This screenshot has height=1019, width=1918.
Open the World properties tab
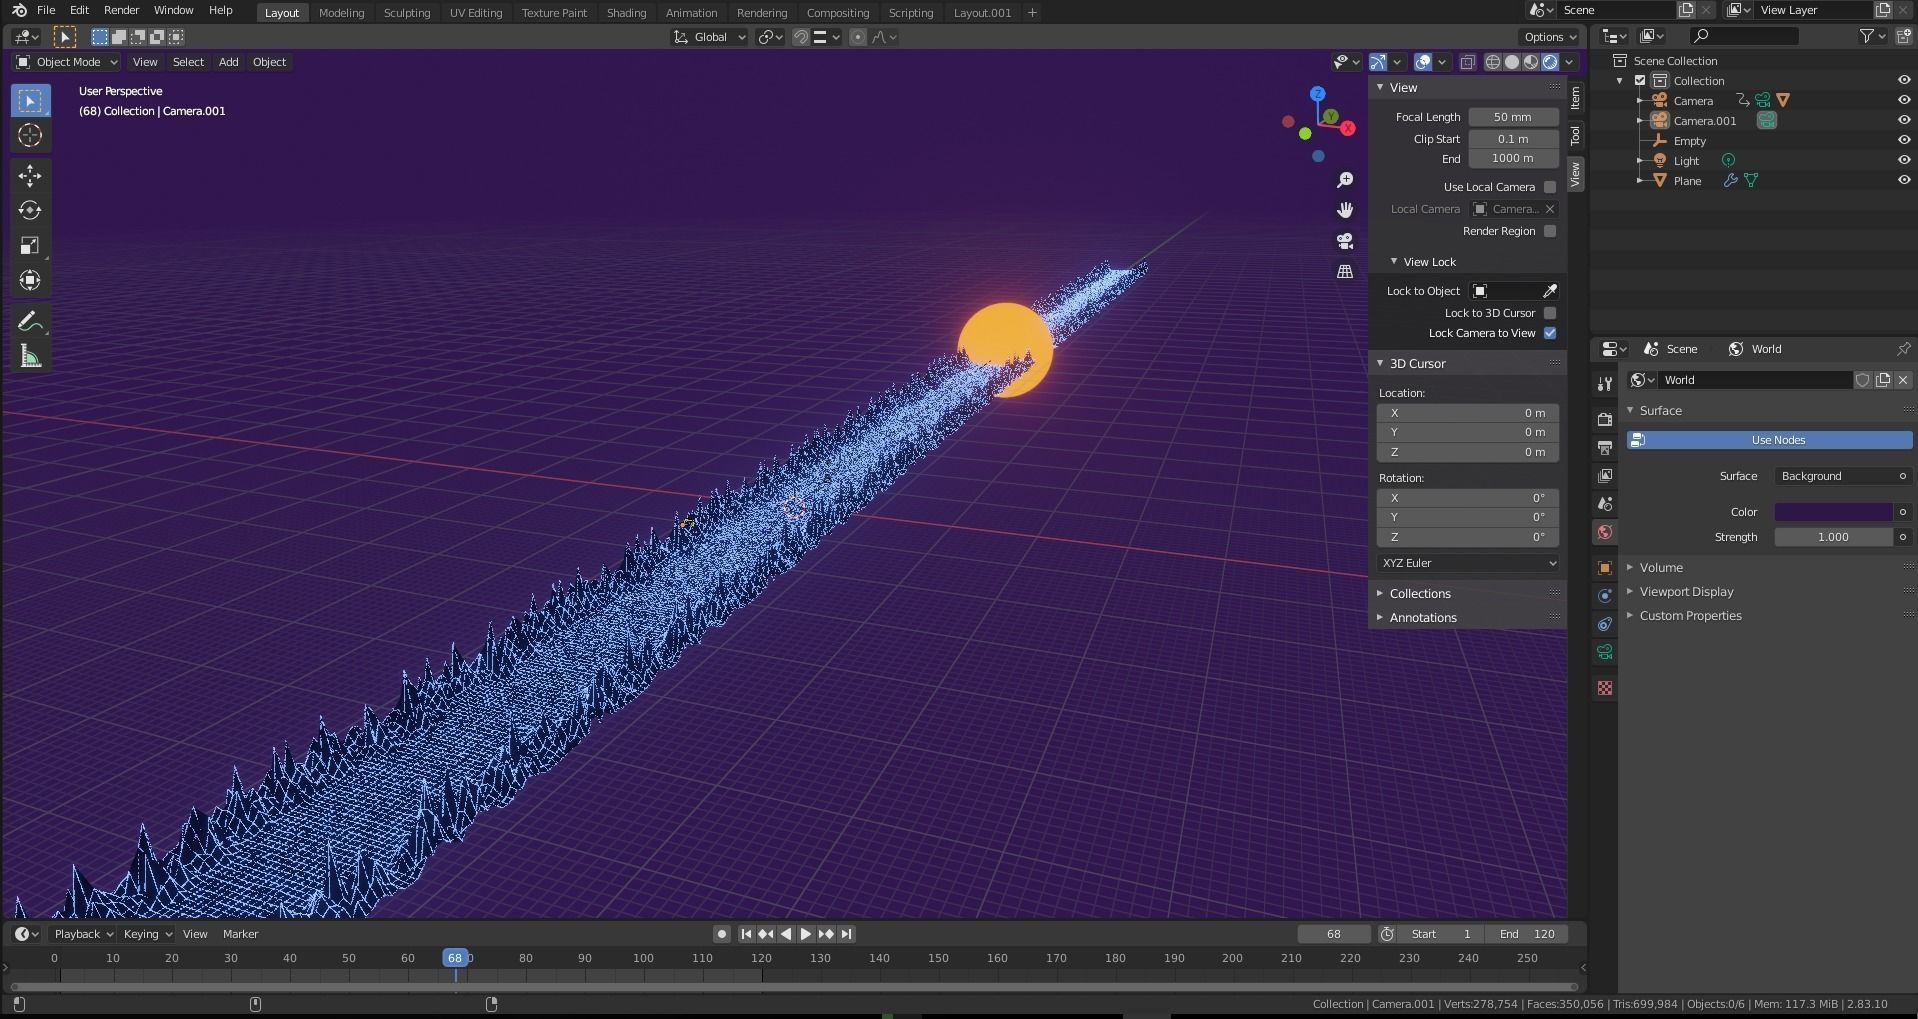1605,531
